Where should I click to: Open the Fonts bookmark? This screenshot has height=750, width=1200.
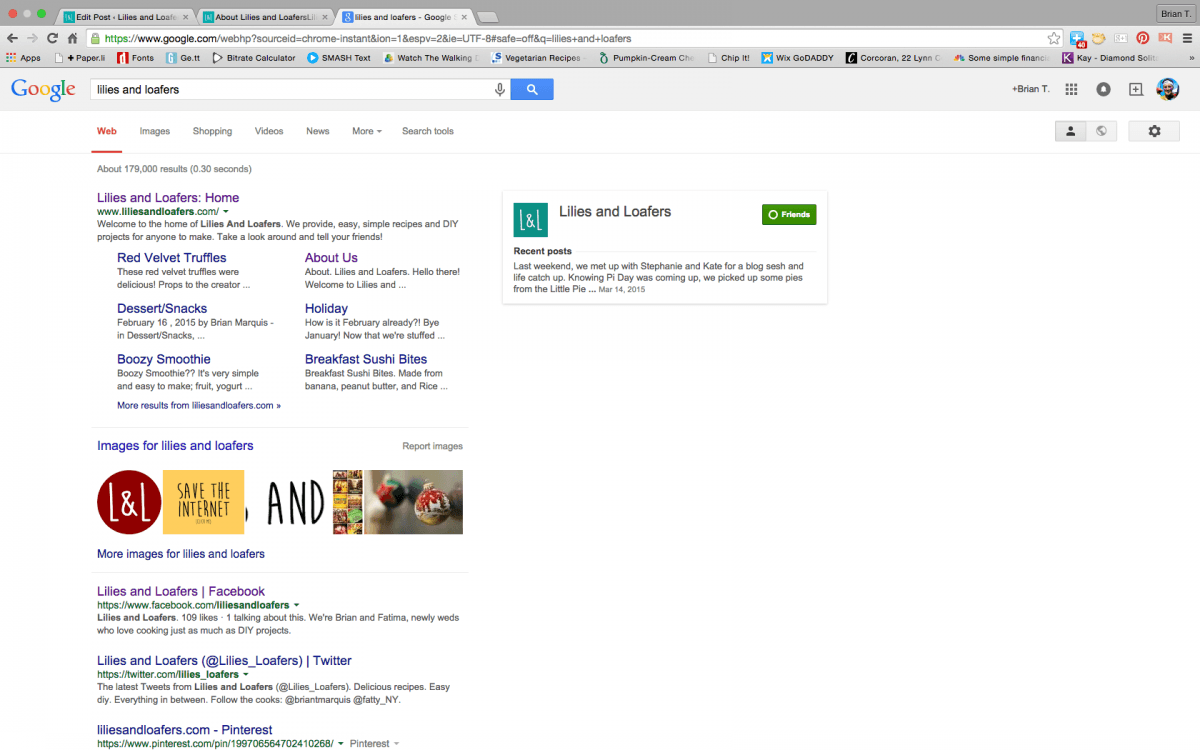point(135,58)
